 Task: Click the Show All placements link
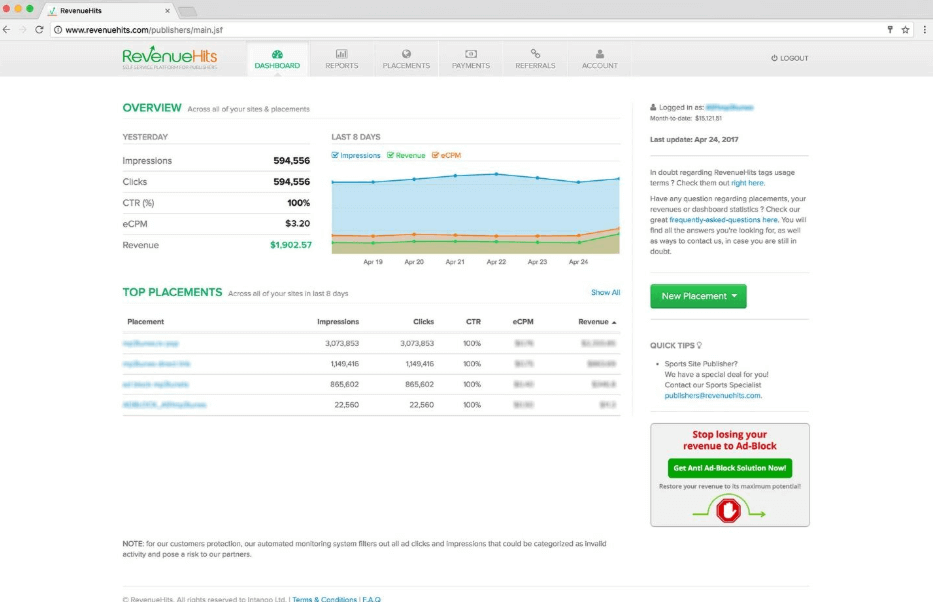click(608, 290)
